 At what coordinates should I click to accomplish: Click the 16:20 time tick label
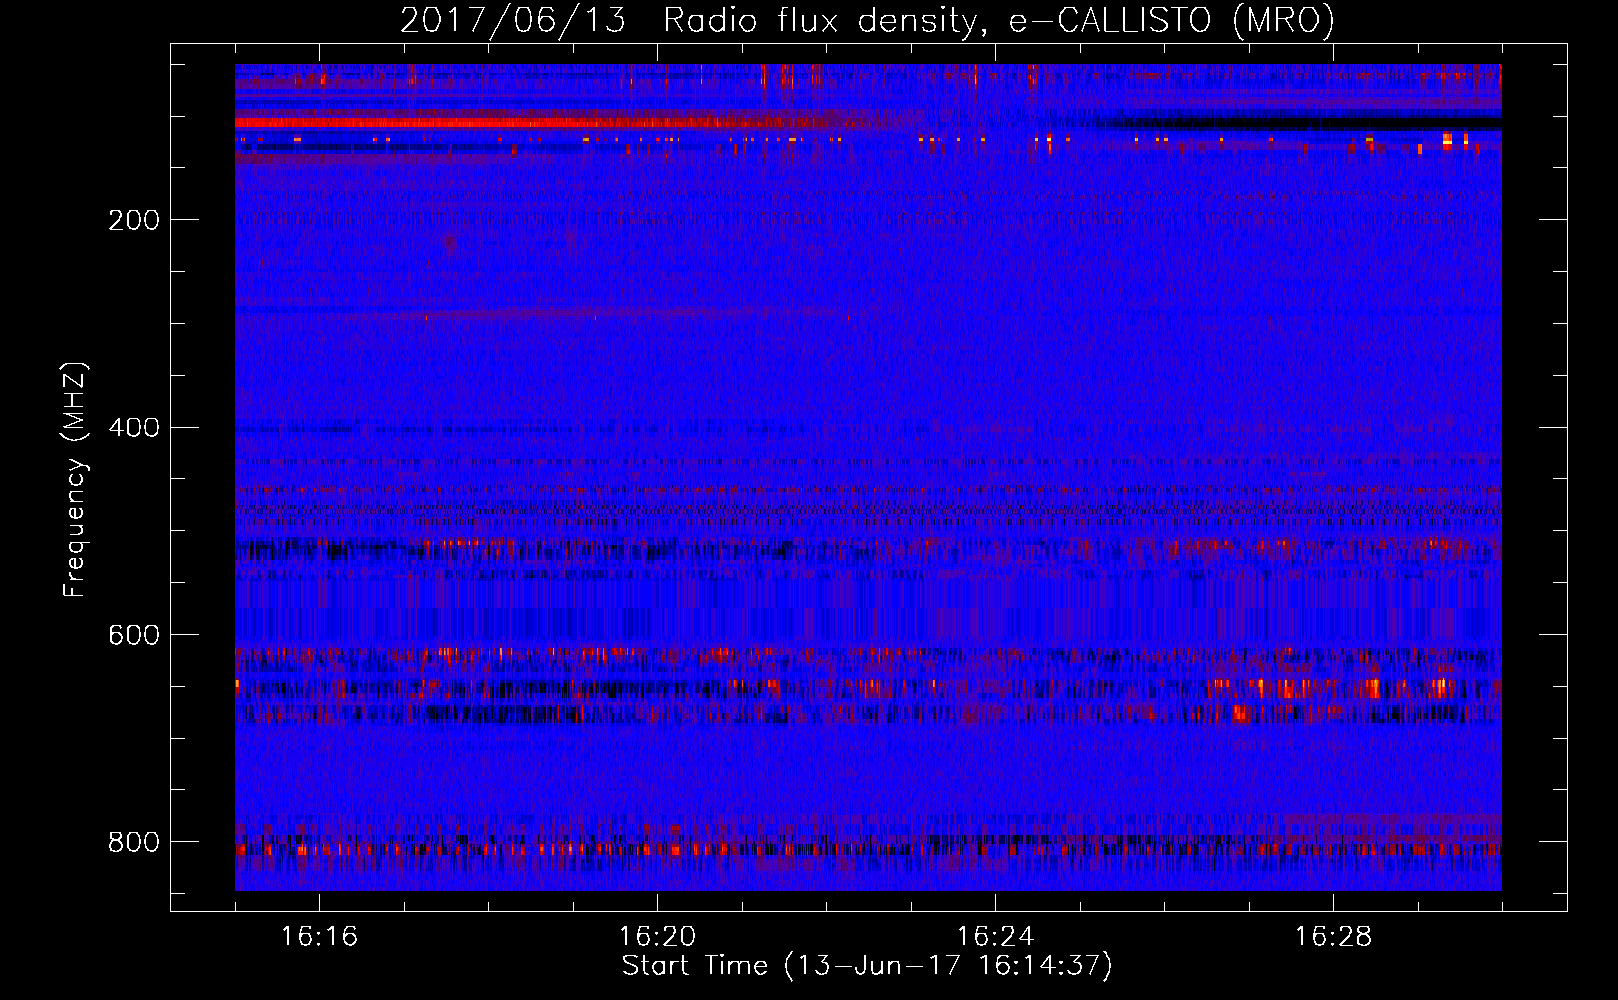pyautogui.click(x=657, y=936)
